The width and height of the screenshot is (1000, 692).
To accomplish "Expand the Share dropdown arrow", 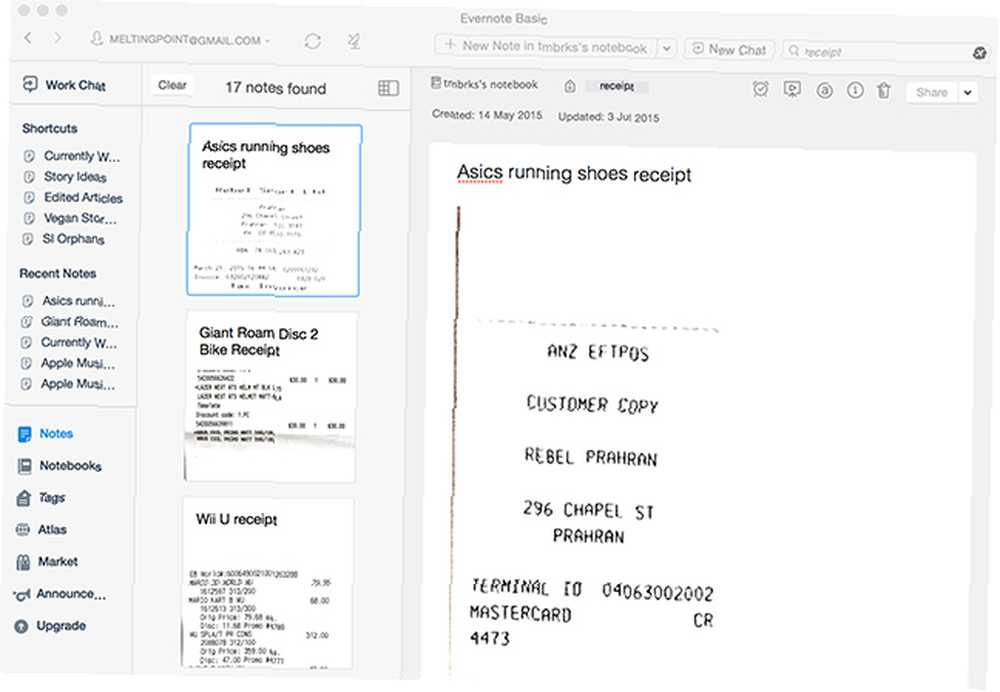I will 967,93.
